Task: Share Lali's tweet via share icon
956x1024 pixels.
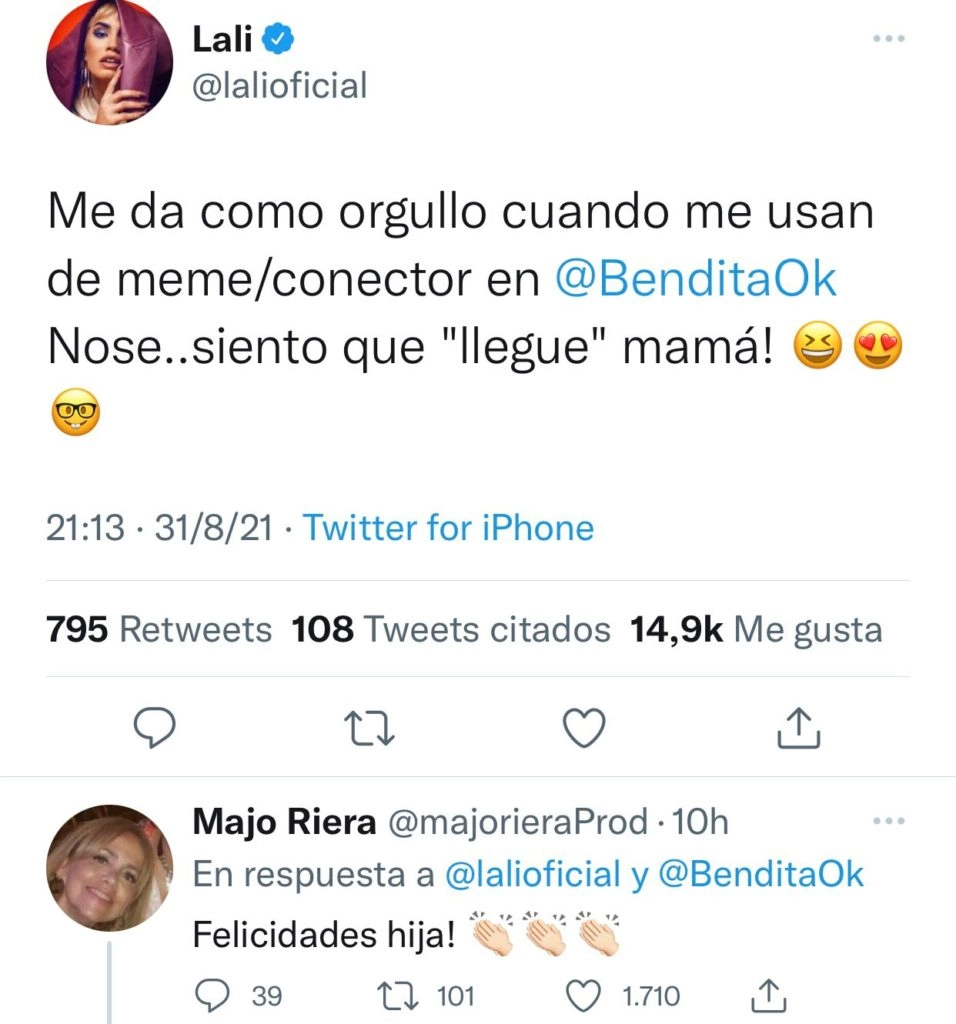Action: (799, 729)
